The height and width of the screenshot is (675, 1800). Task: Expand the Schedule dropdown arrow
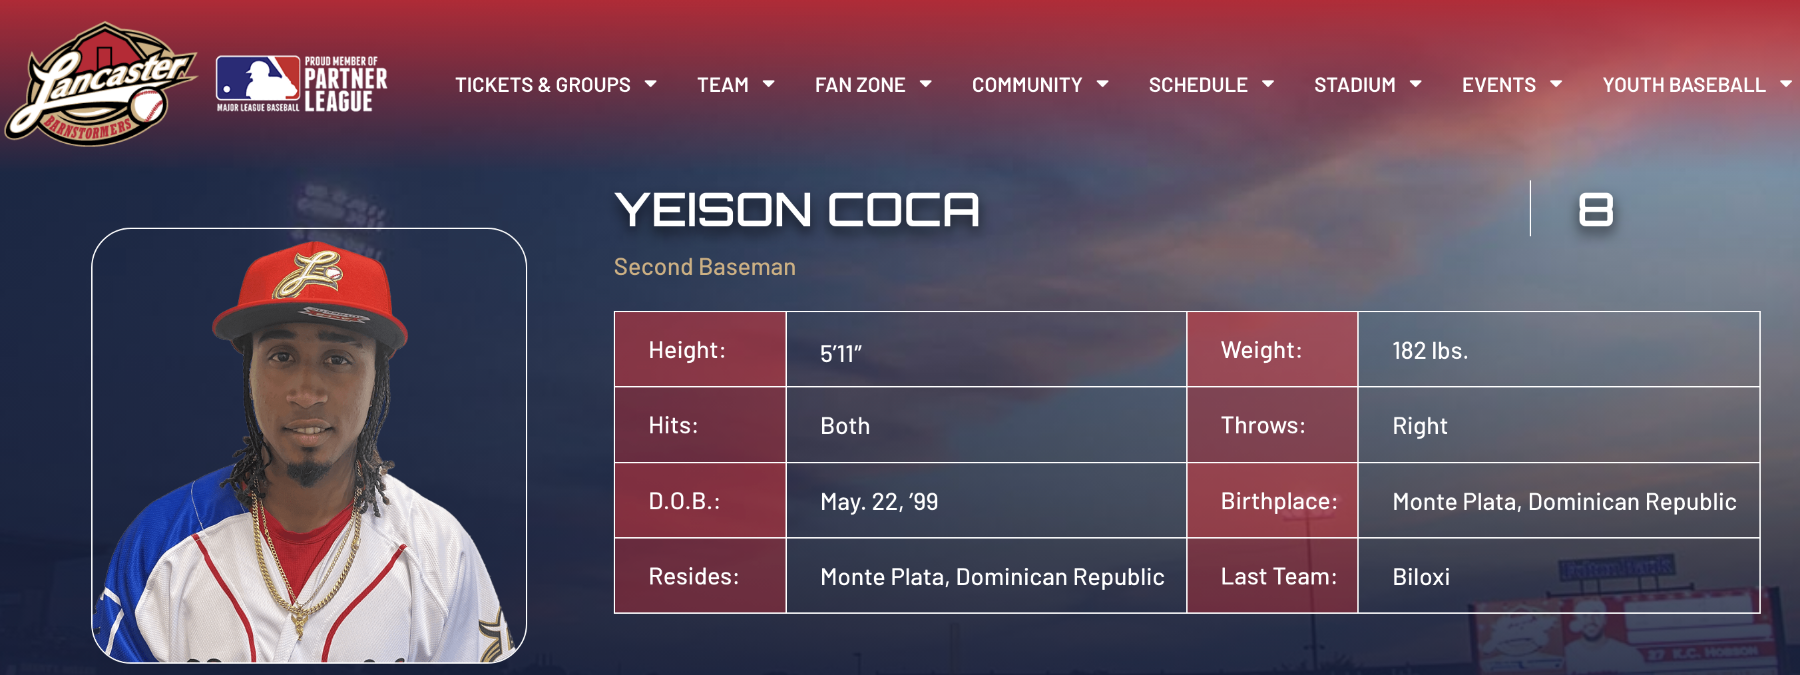[1268, 84]
